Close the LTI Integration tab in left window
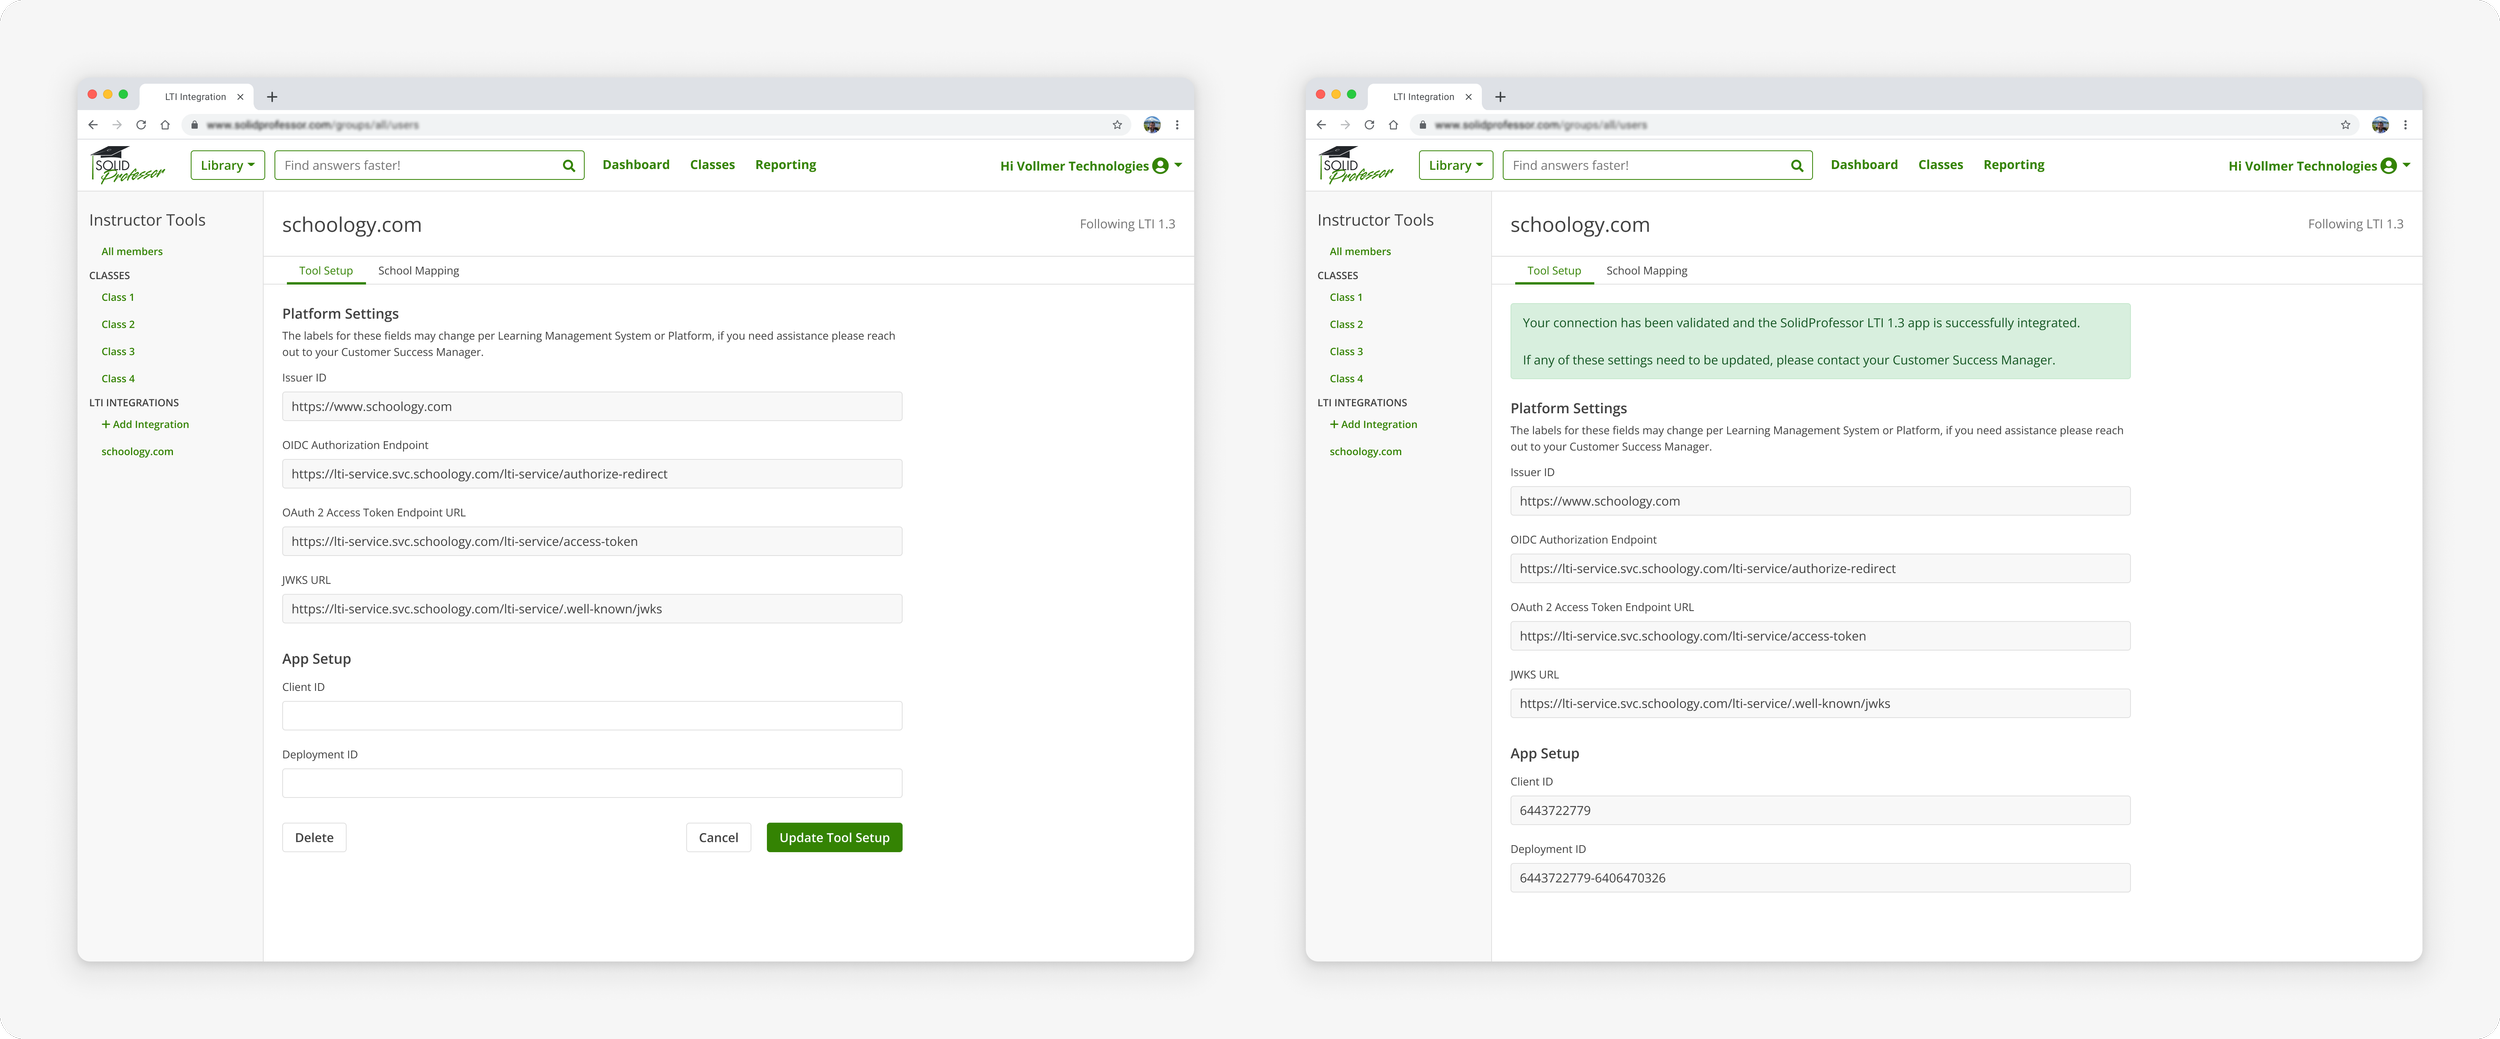 (x=240, y=97)
